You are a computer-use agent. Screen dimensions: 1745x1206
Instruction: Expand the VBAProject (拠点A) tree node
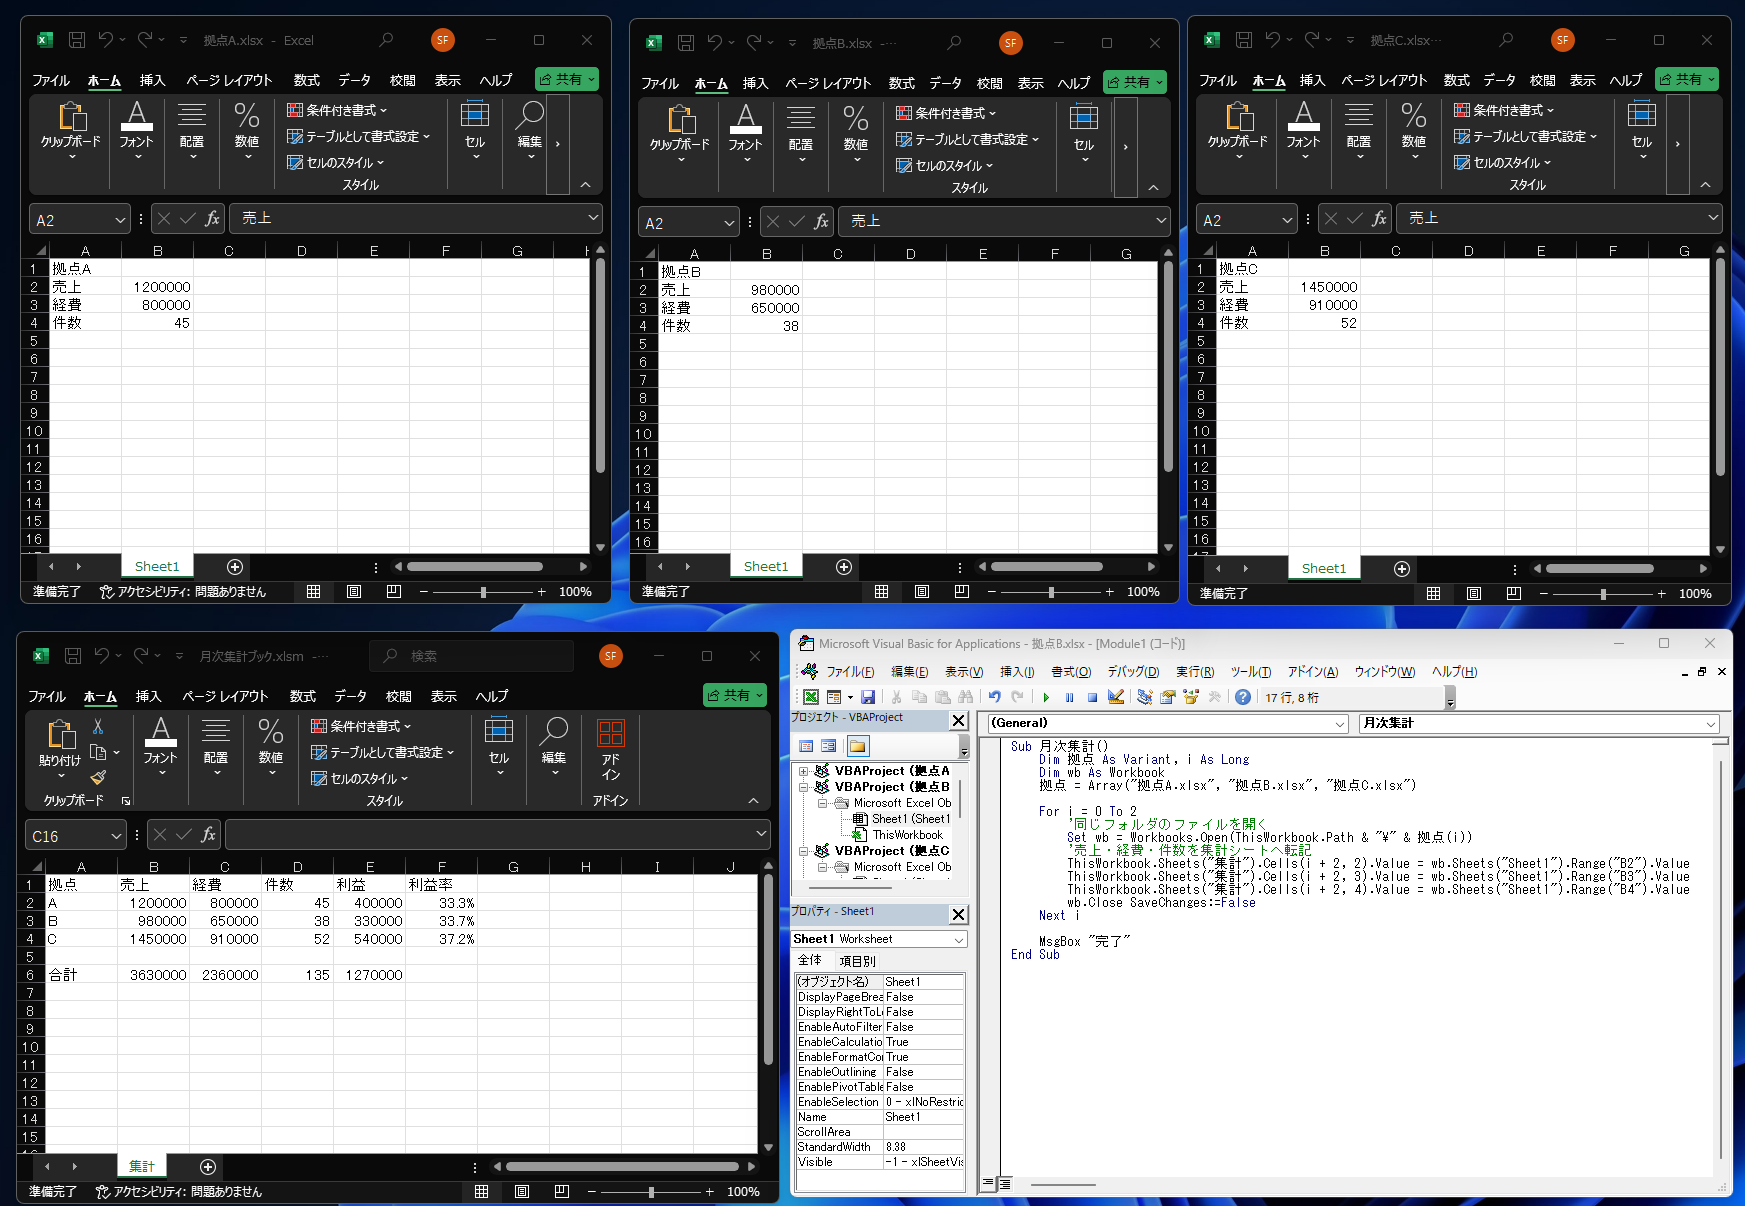pyautogui.click(x=803, y=771)
